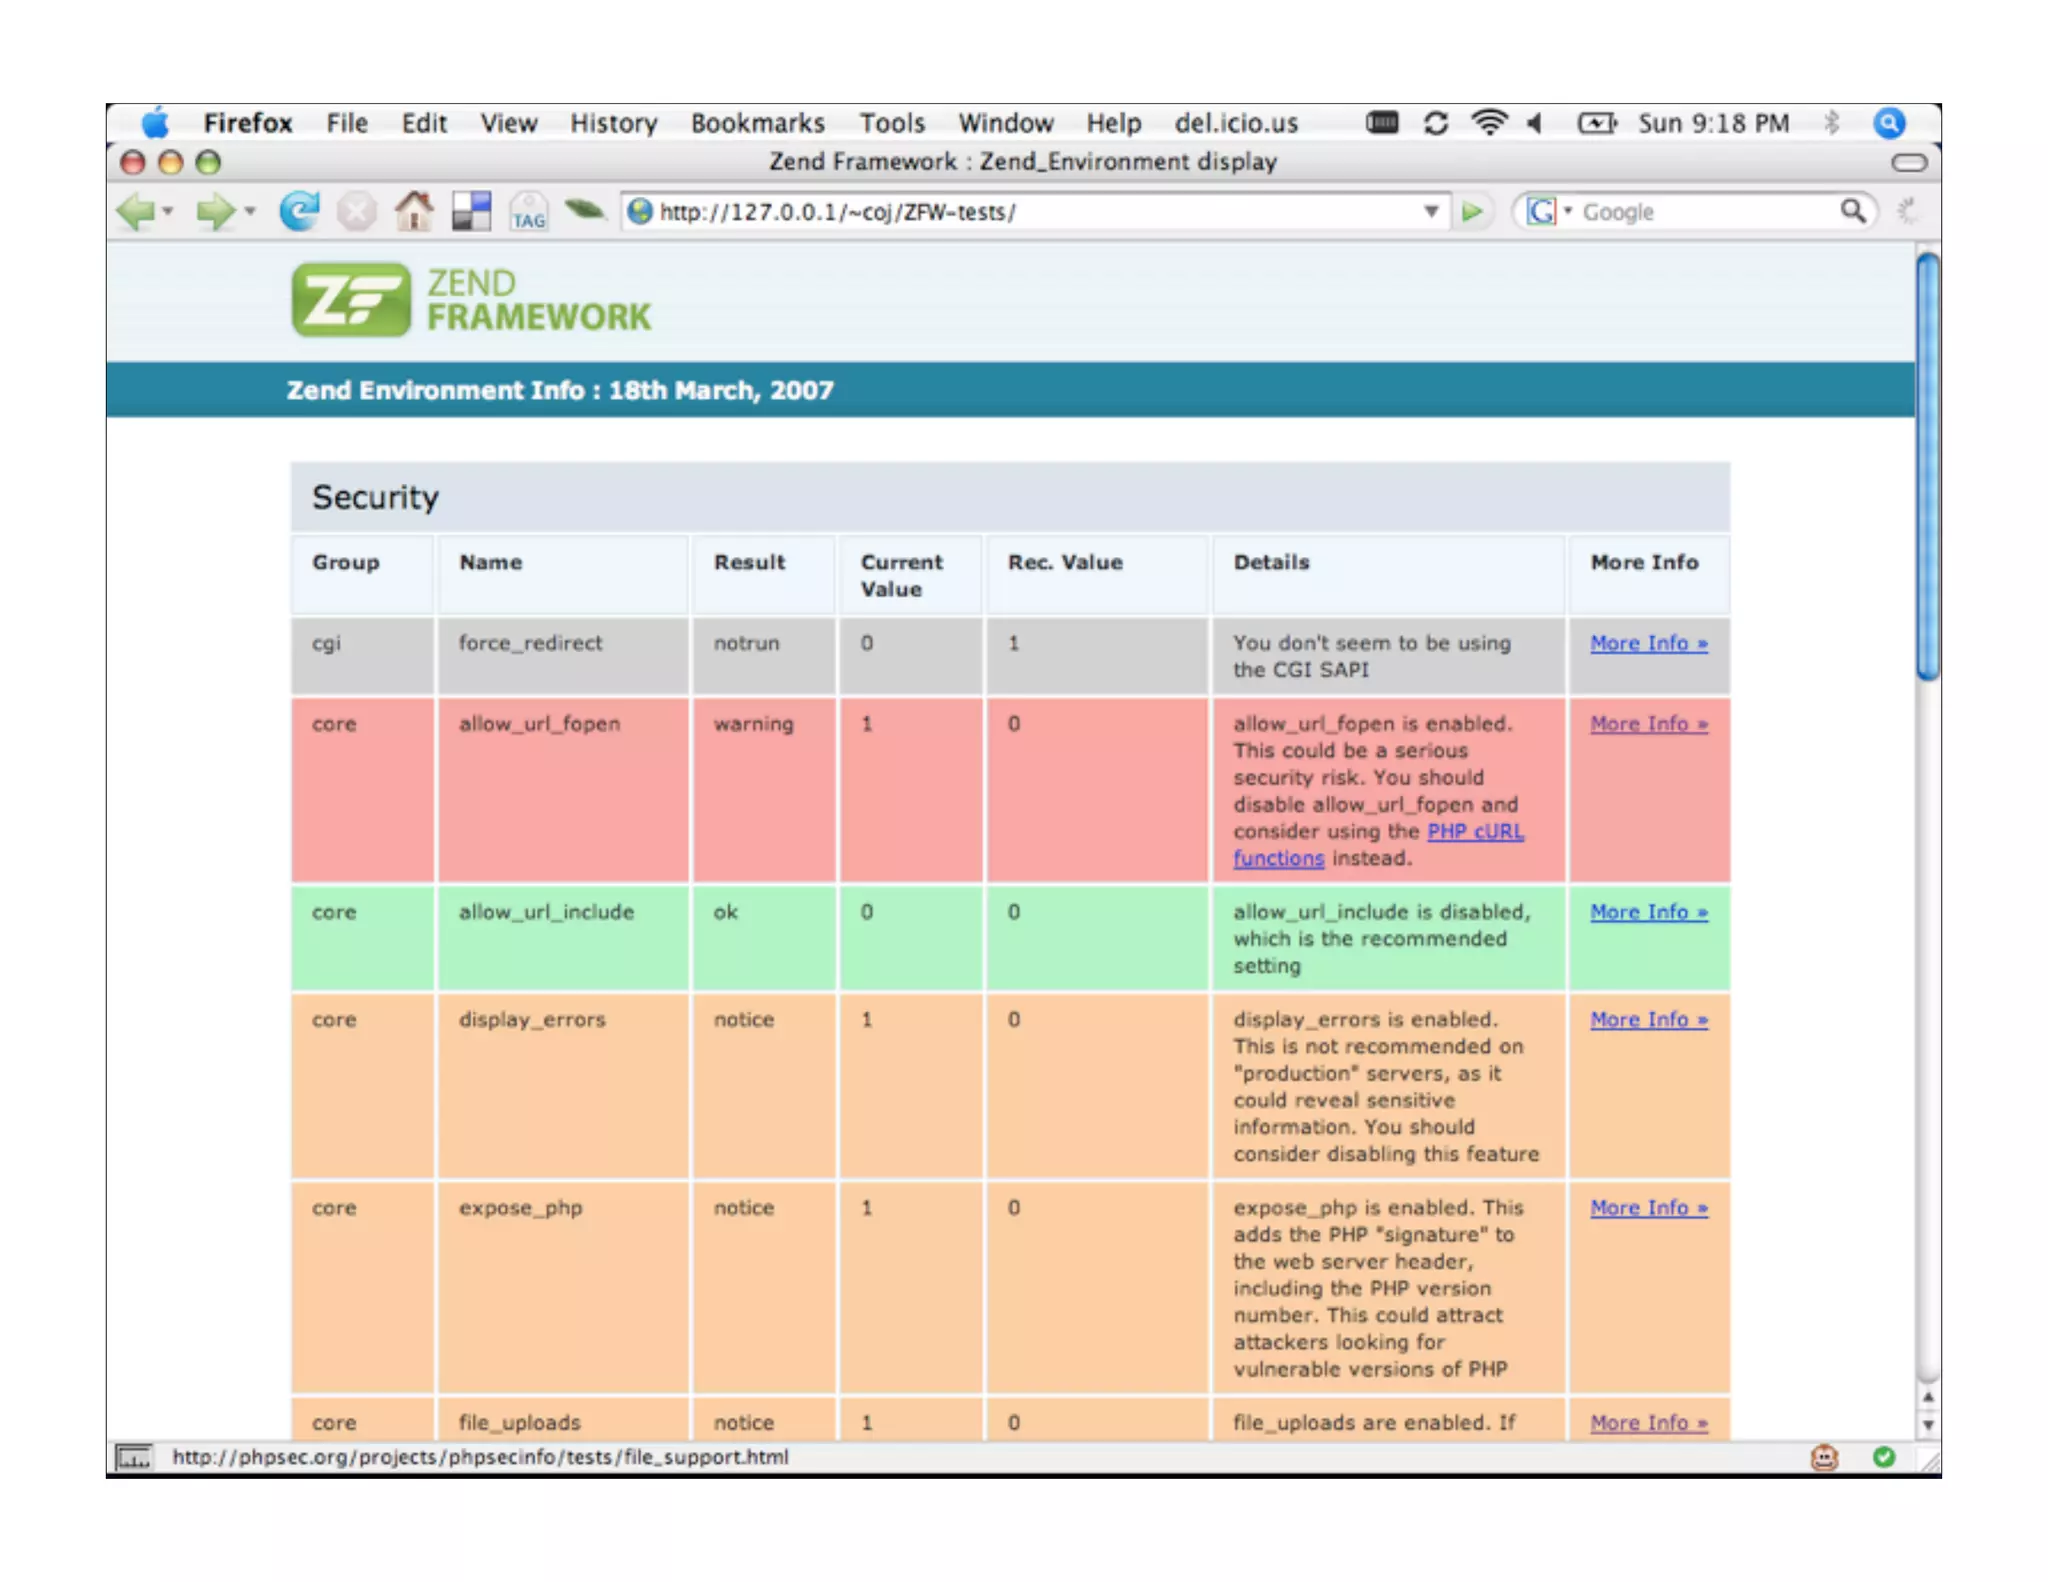Click the green Go arrow button
Viewport: 2048px width, 1582px height.
coord(1472,212)
